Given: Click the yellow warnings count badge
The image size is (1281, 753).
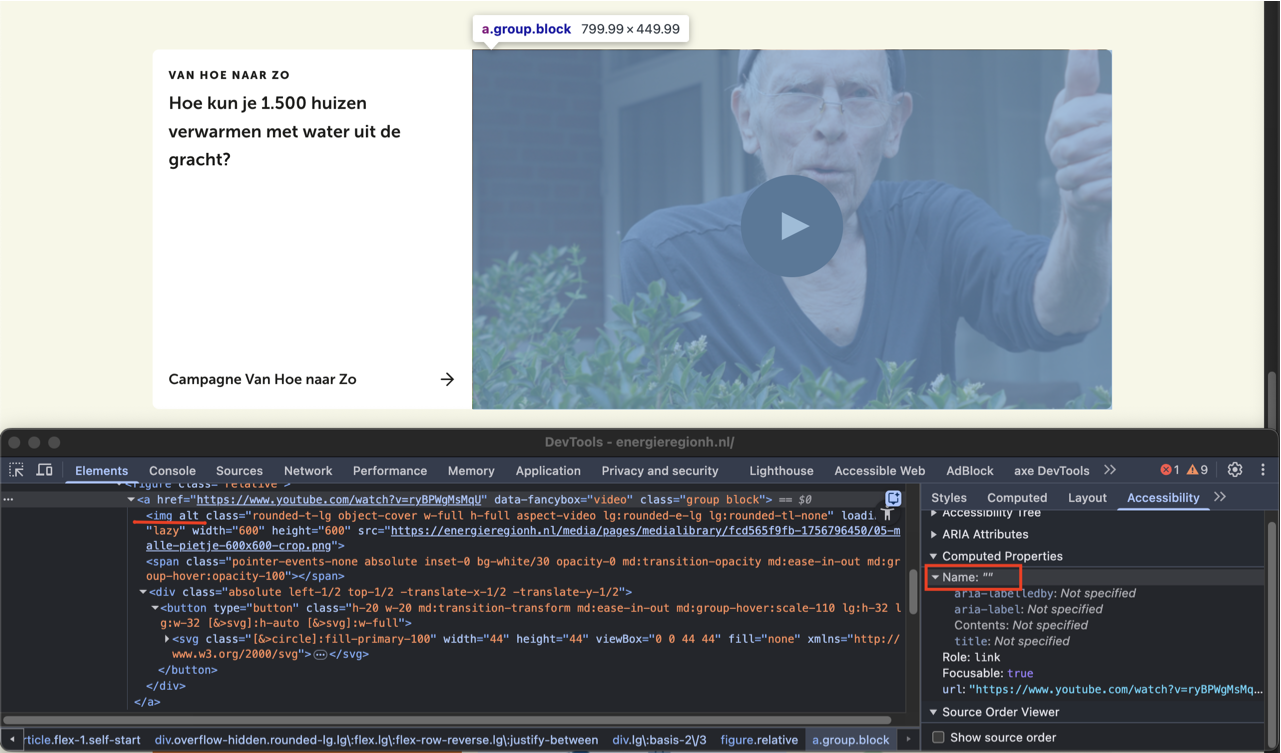Looking at the screenshot, I should (1198, 470).
